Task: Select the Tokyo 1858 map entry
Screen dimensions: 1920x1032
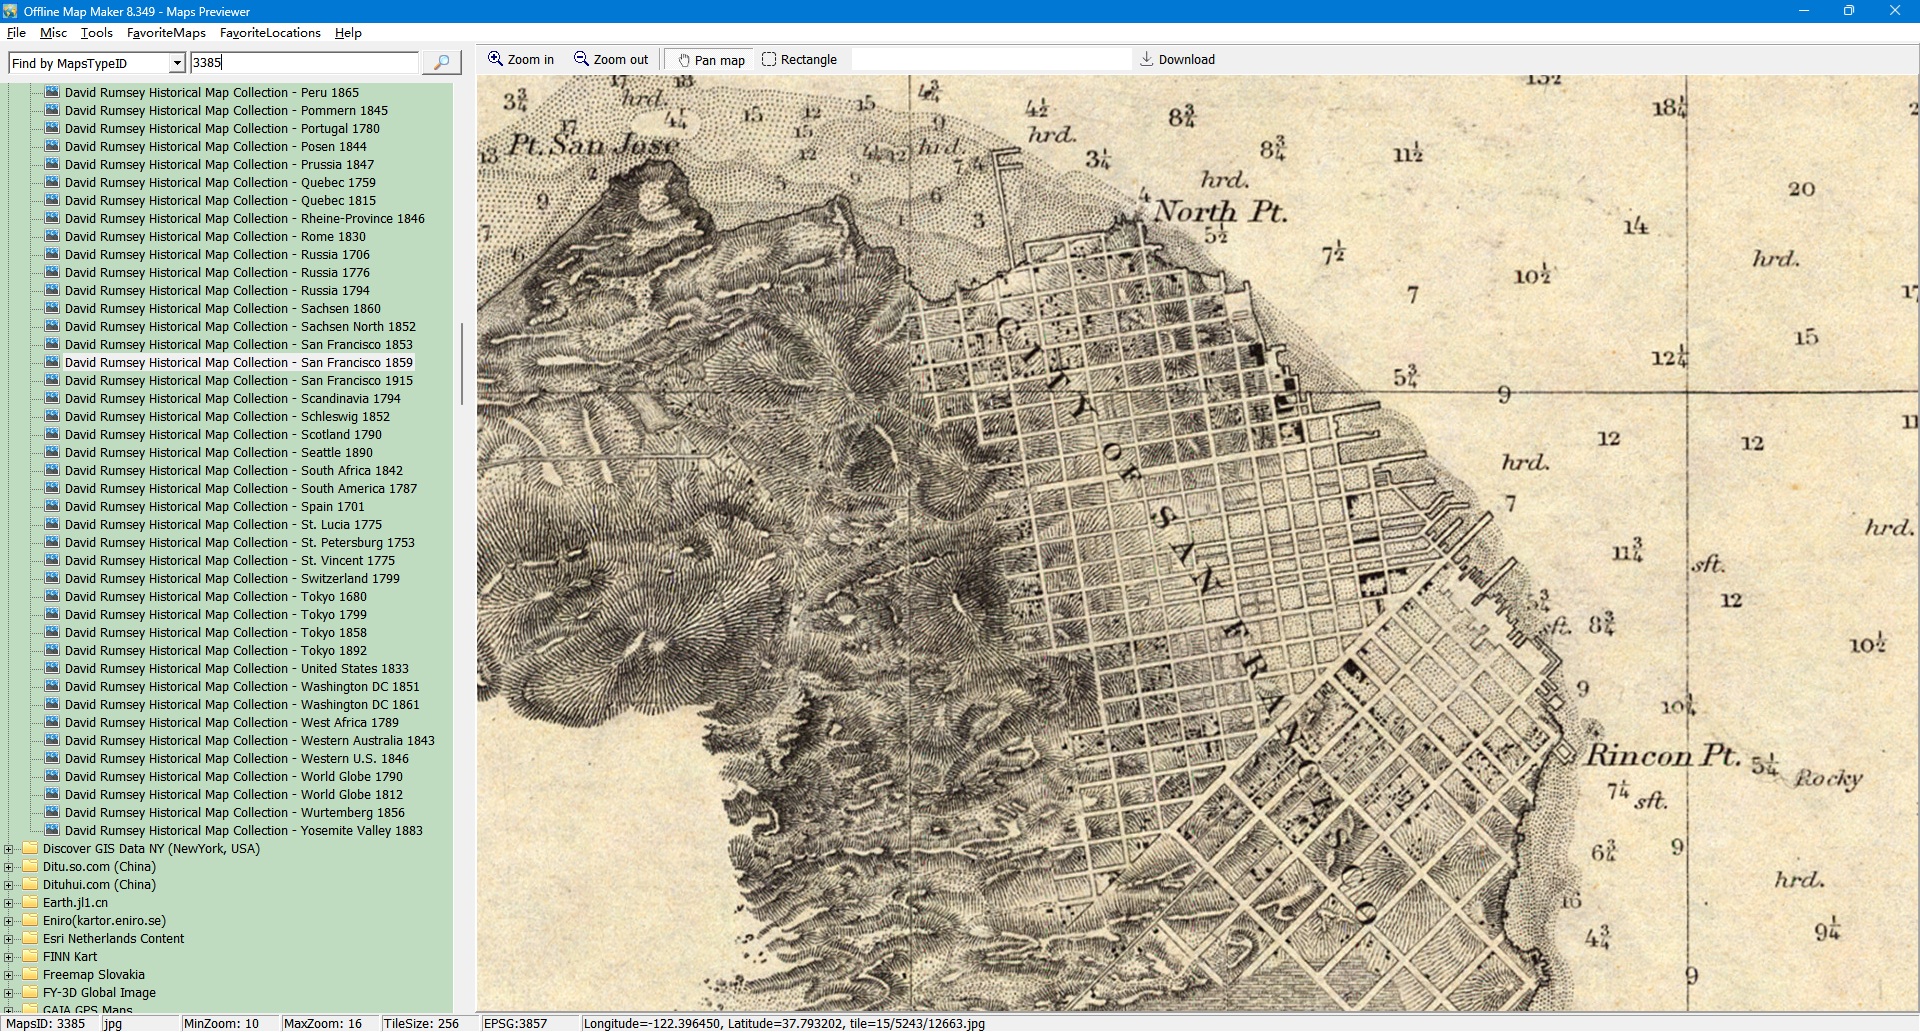Action: pyautogui.click(x=215, y=633)
